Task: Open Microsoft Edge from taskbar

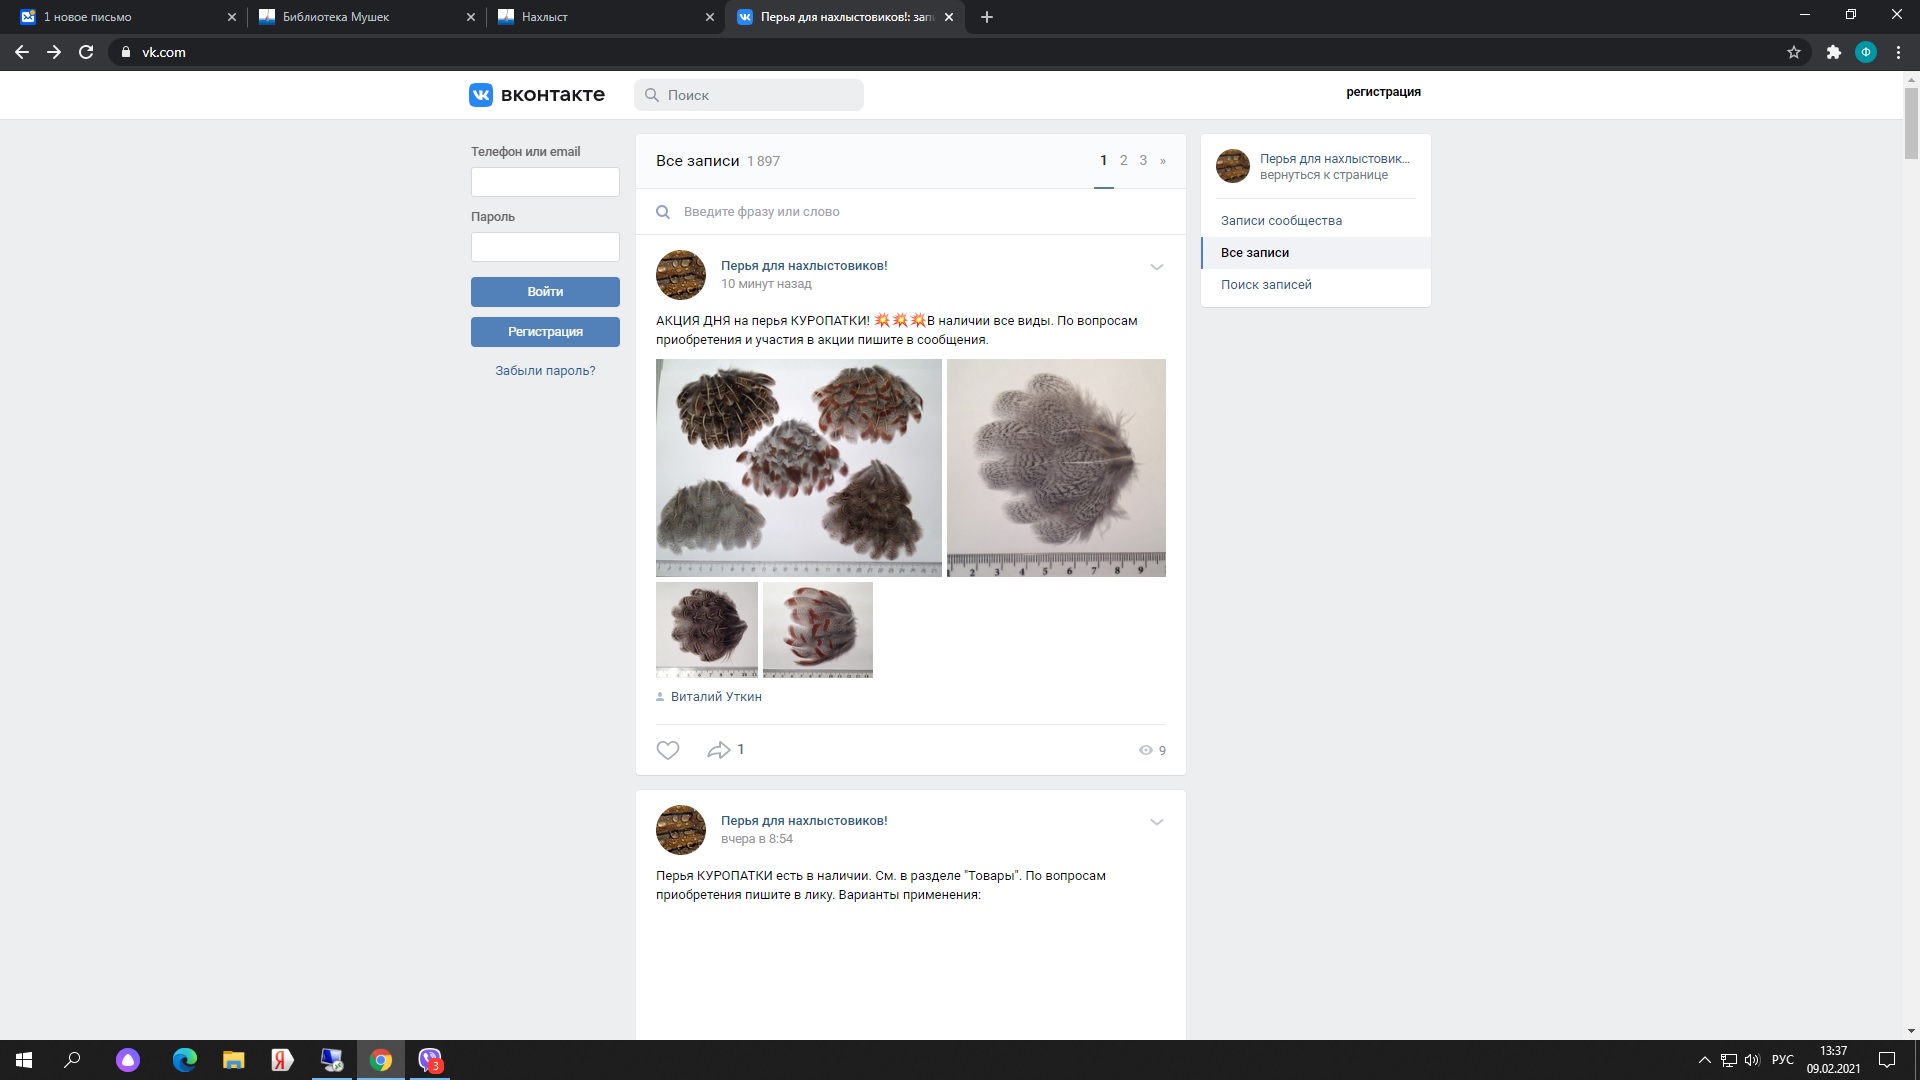Action: [x=184, y=1060]
